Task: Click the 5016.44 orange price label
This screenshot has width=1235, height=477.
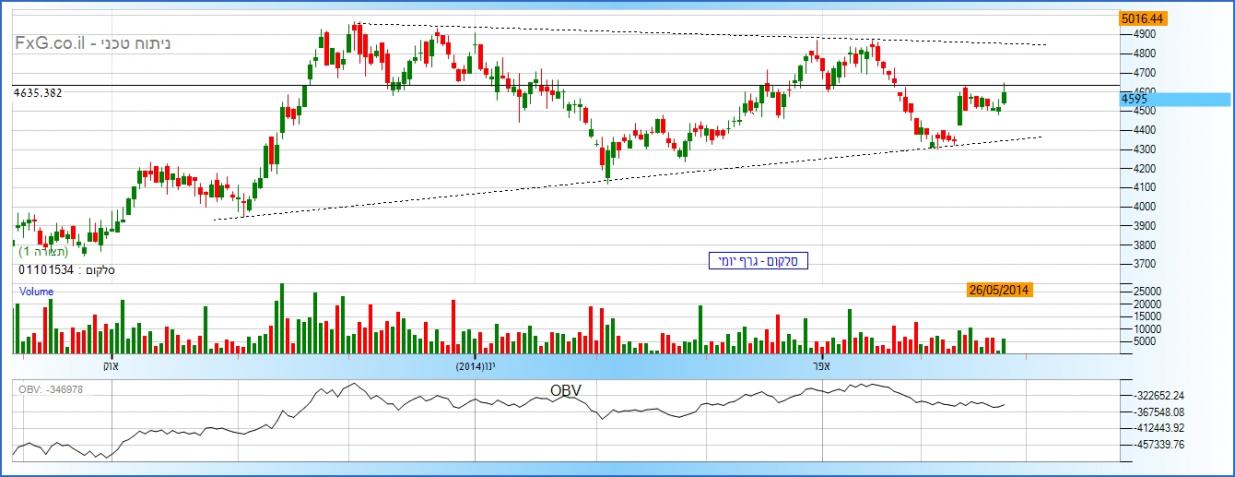Action: tap(1143, 18)
